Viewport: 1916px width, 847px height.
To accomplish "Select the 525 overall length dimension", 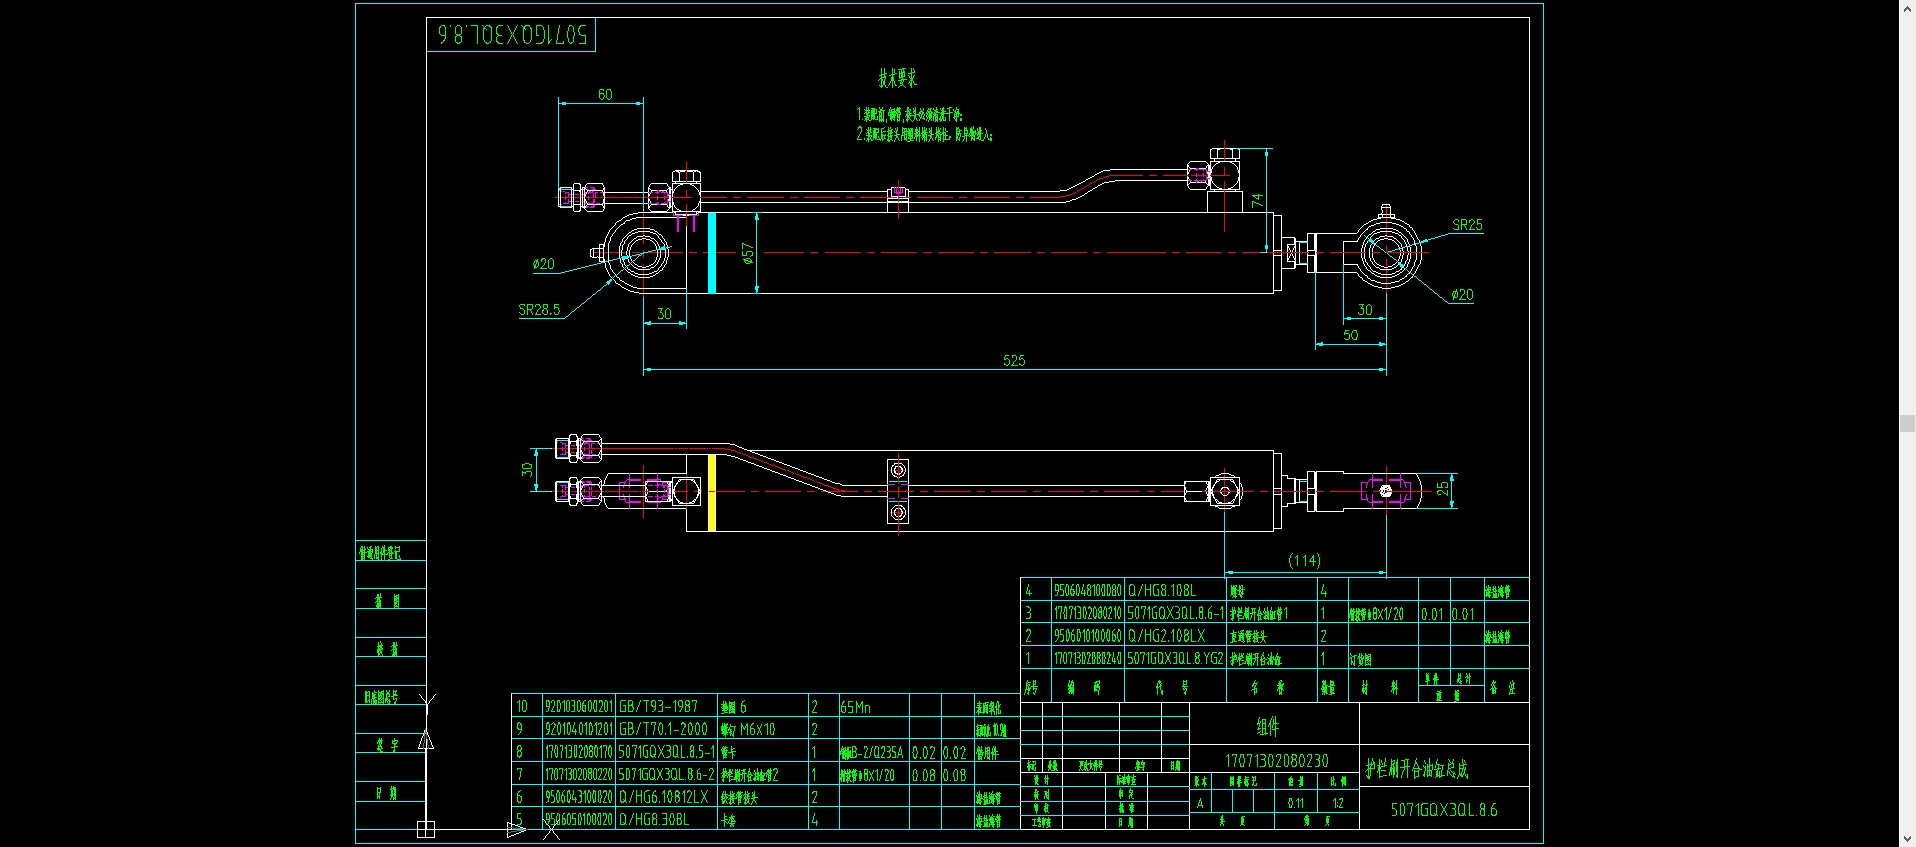I will (1014, 360).
